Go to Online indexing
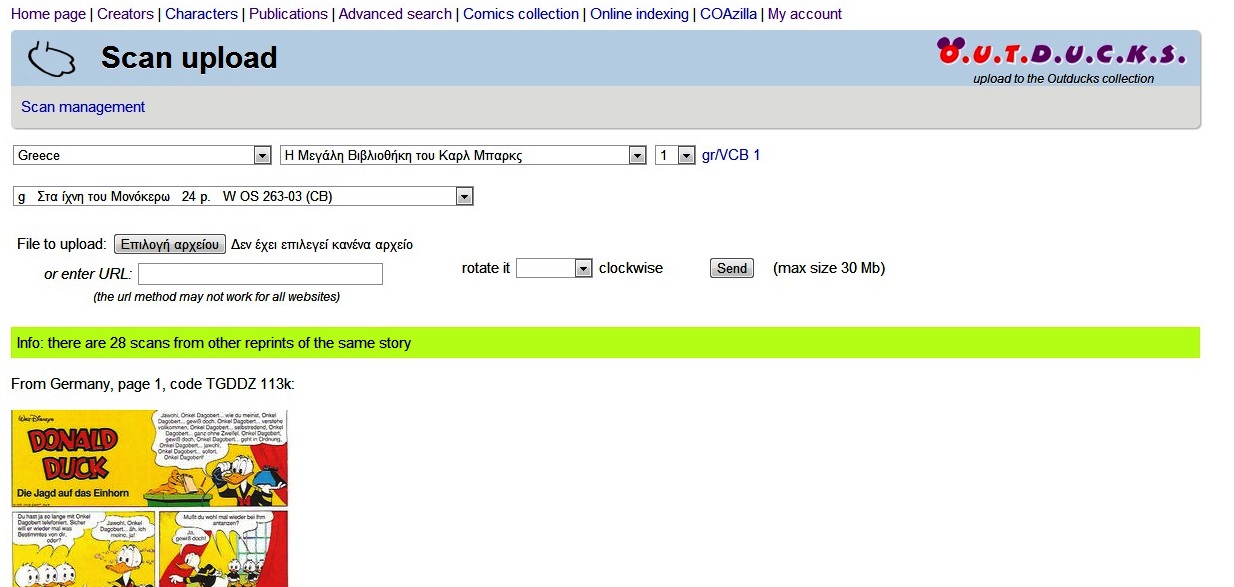Viewport: 1234px width, 587px height. 639,14
